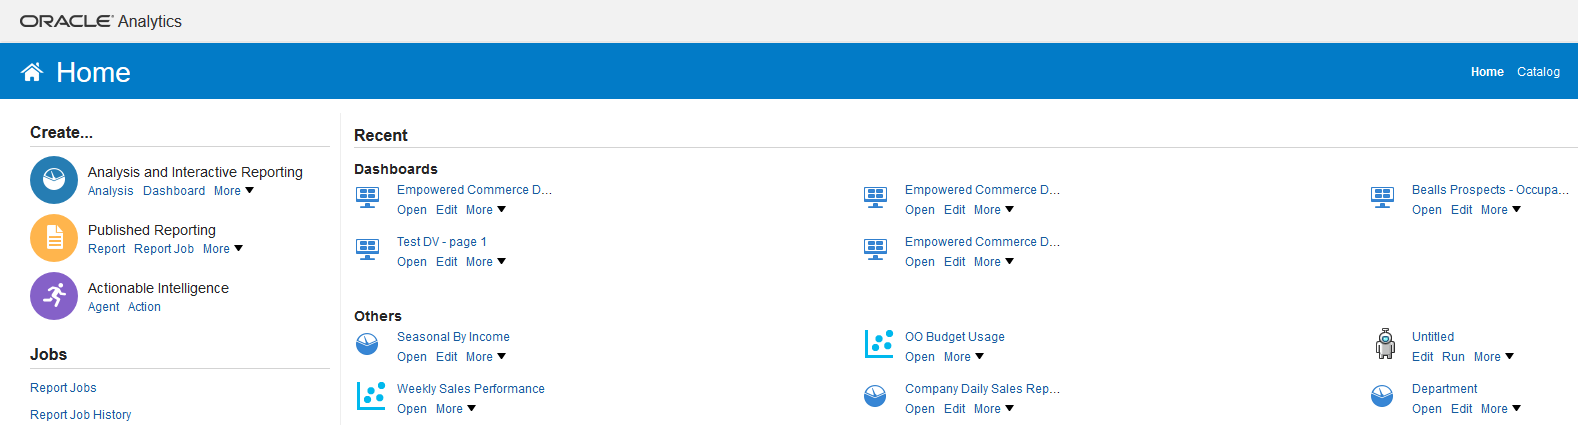Click Run under the Untitled agent
The image size is (1578, 425).
[1453, 357]
